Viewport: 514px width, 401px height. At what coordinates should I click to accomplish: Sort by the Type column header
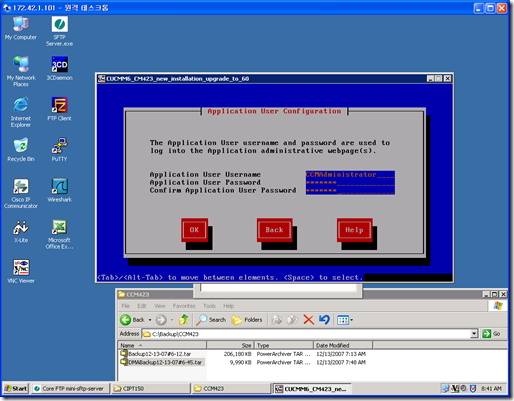click(284, 345)
